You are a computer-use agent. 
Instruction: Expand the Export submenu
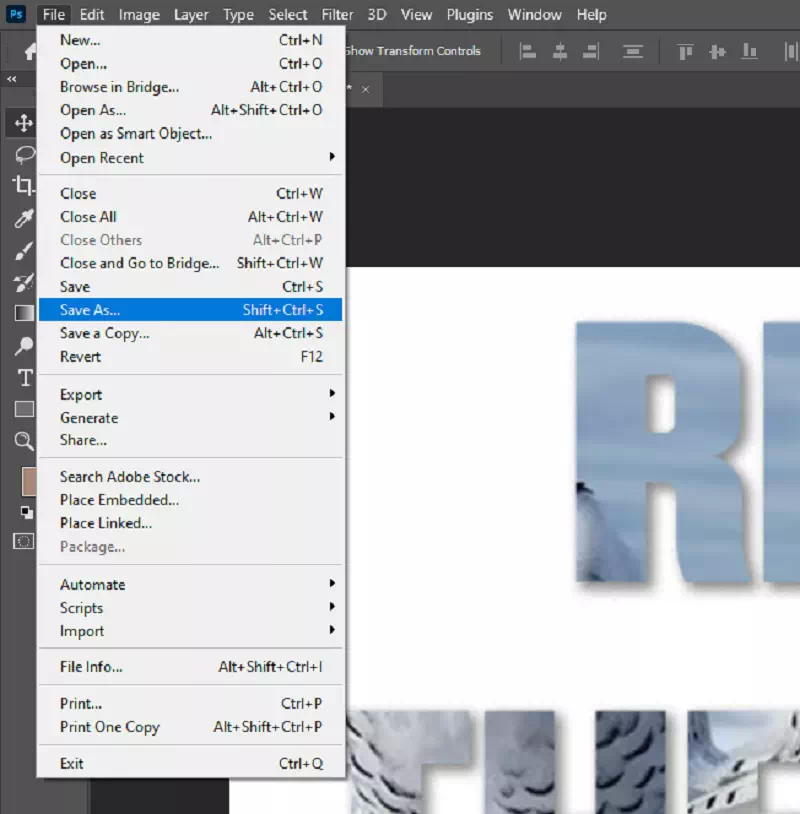pos(191,395)
